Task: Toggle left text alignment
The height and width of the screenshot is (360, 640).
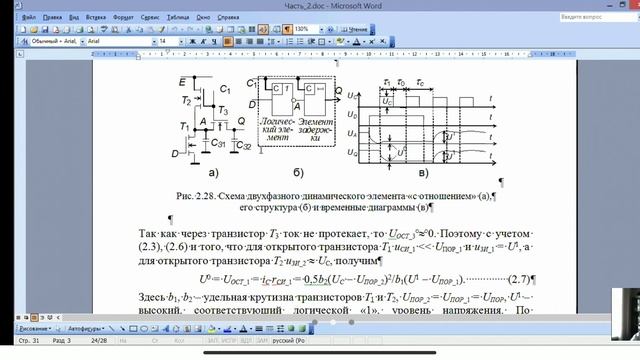Action: (228, 42)
